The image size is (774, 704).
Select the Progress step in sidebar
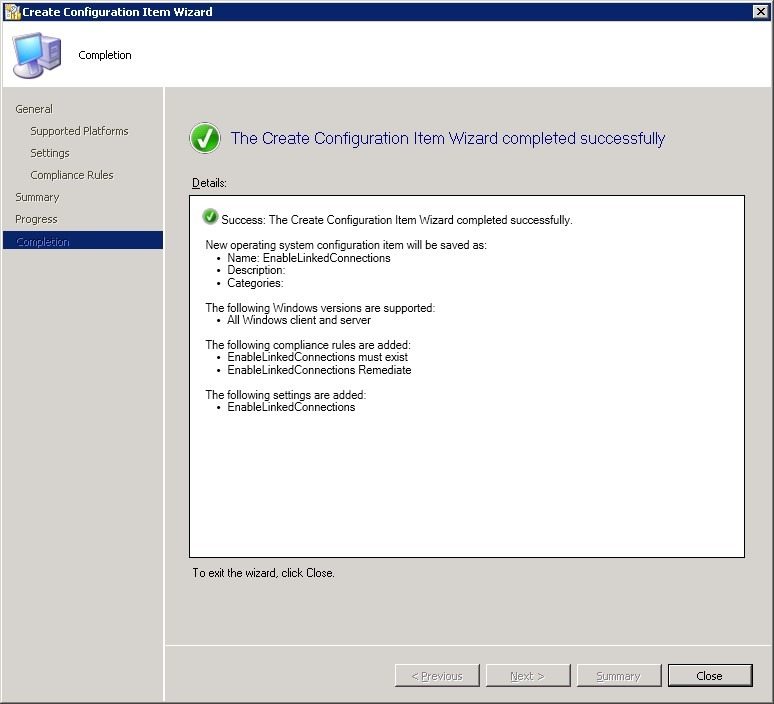click(x=36, y=219)
